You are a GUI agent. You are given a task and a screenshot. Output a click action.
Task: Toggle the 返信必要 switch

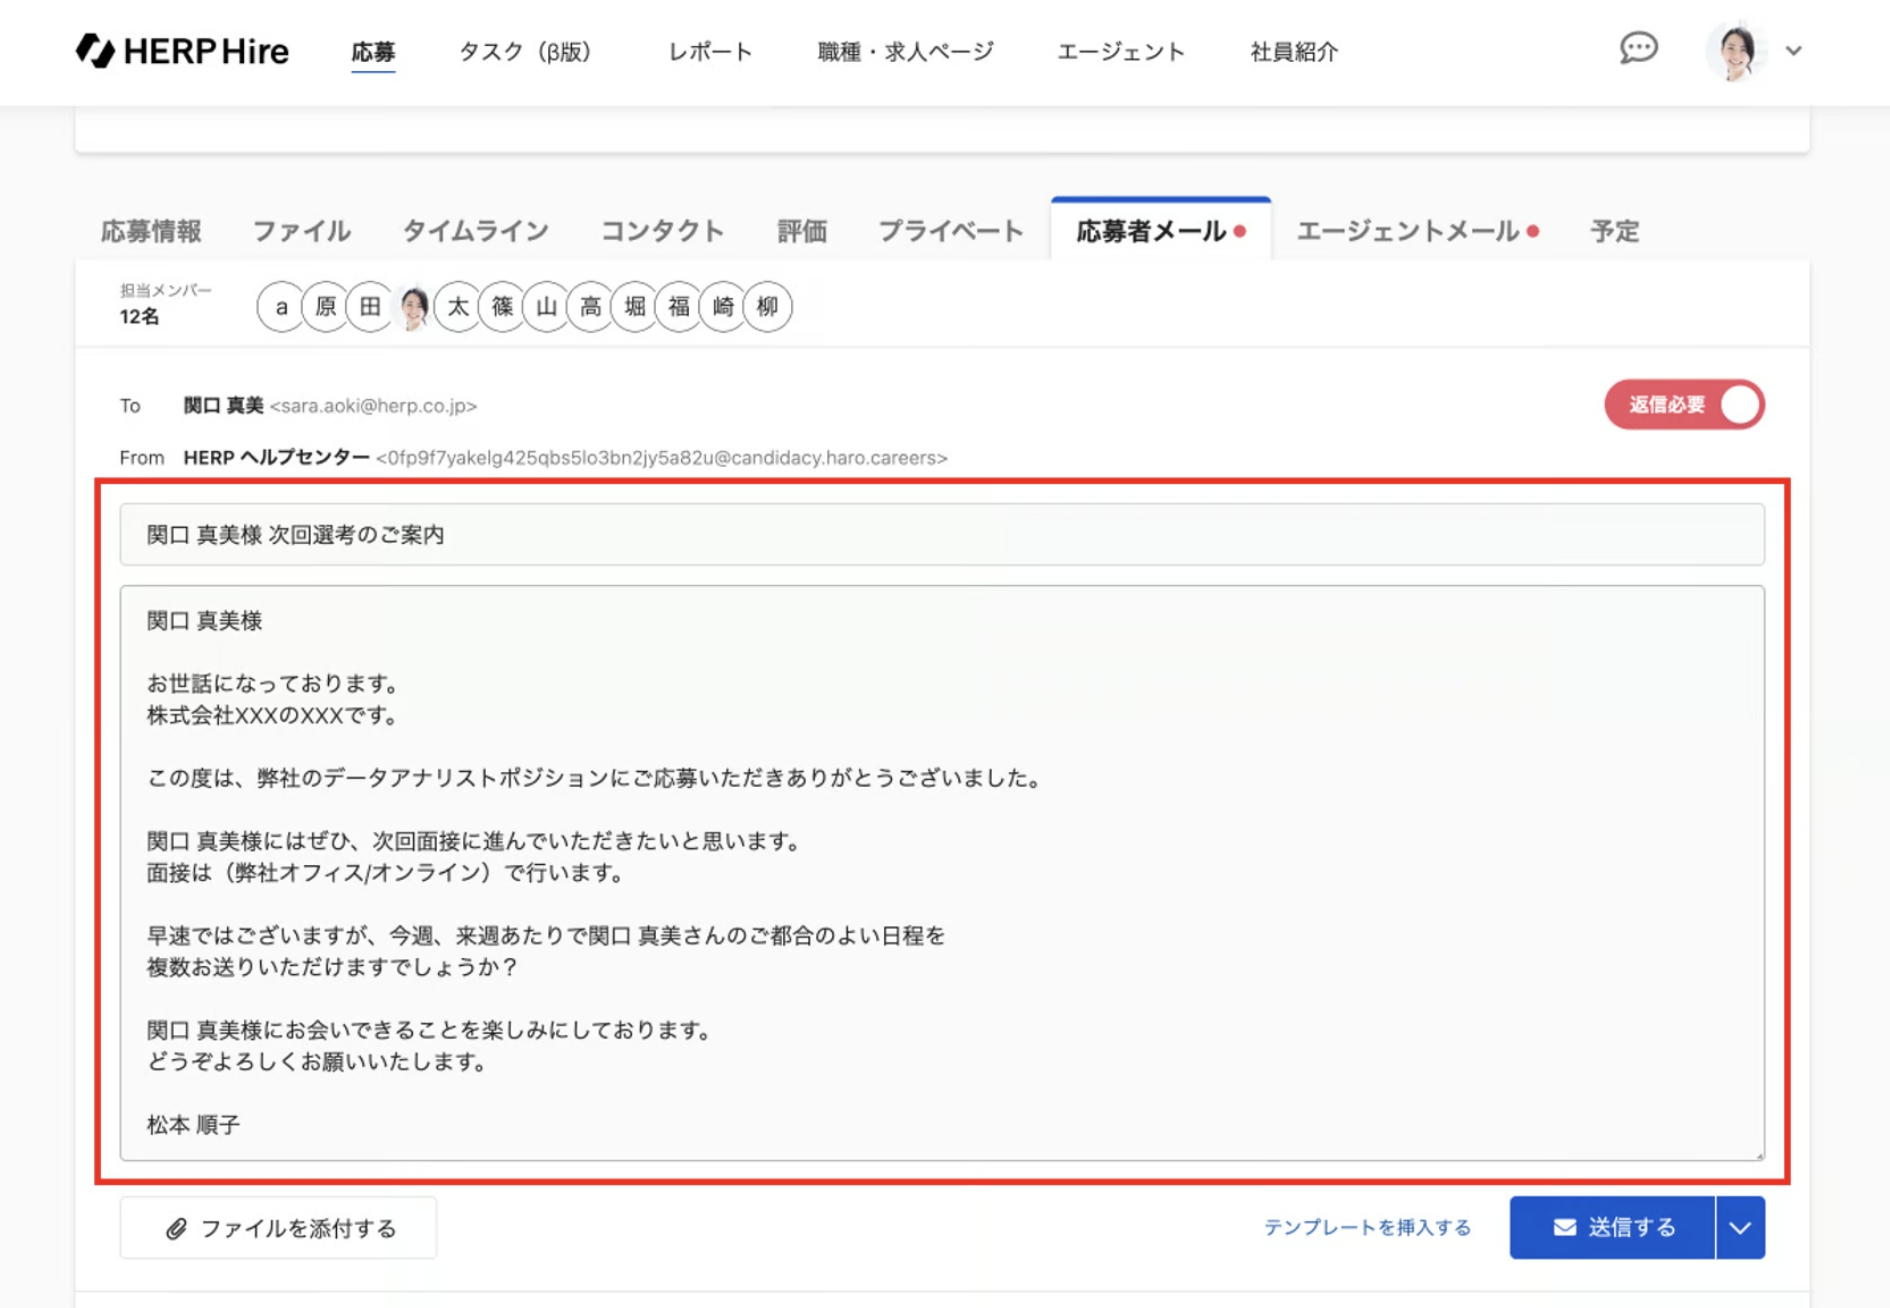(x=1684, y=405)
